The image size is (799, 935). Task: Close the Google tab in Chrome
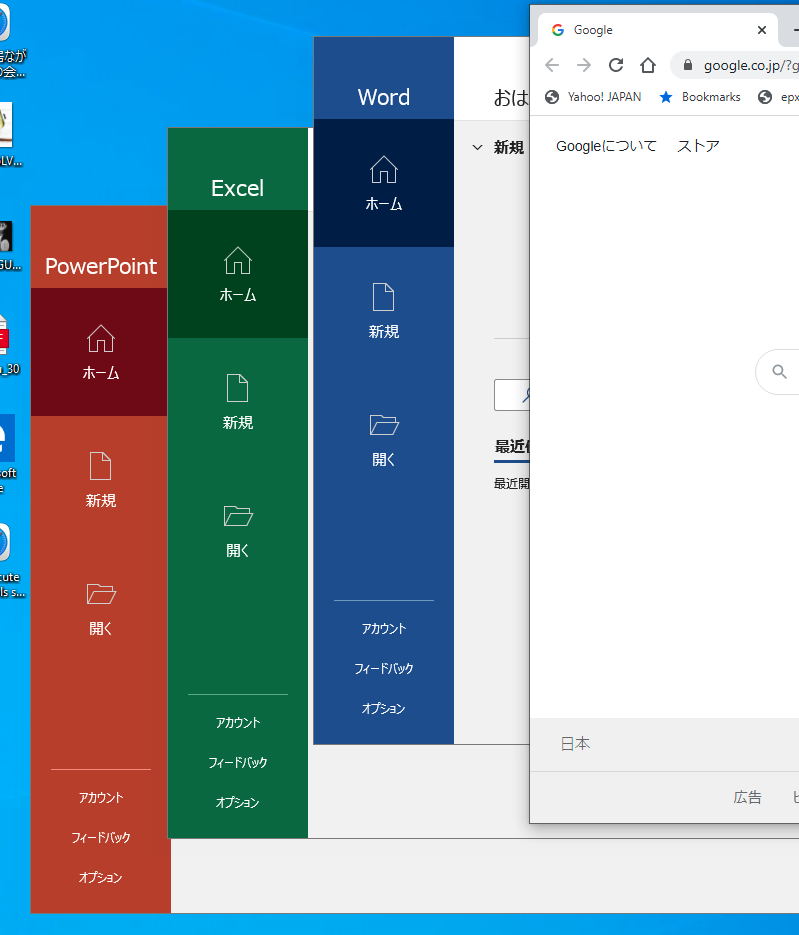tap(761, 30)
